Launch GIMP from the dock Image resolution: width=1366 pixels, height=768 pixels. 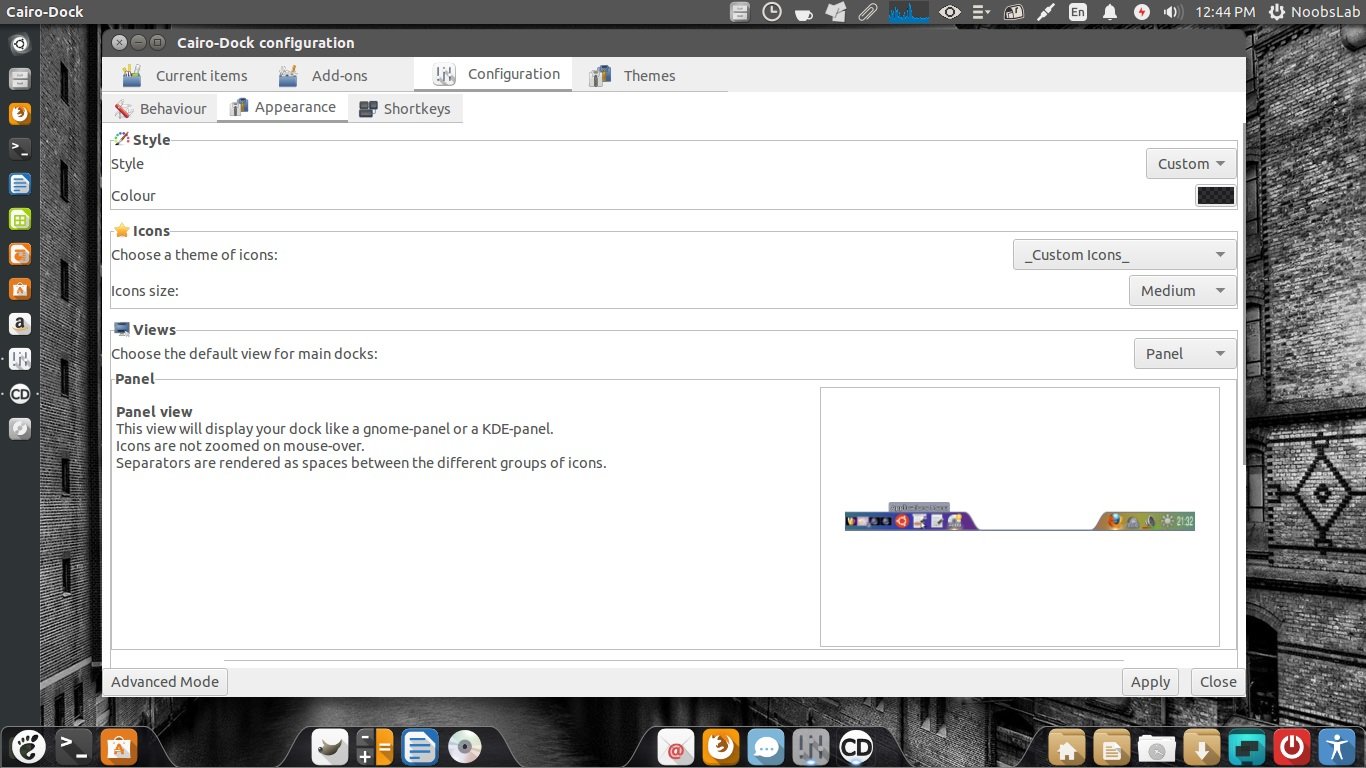[x=330, y=746]
